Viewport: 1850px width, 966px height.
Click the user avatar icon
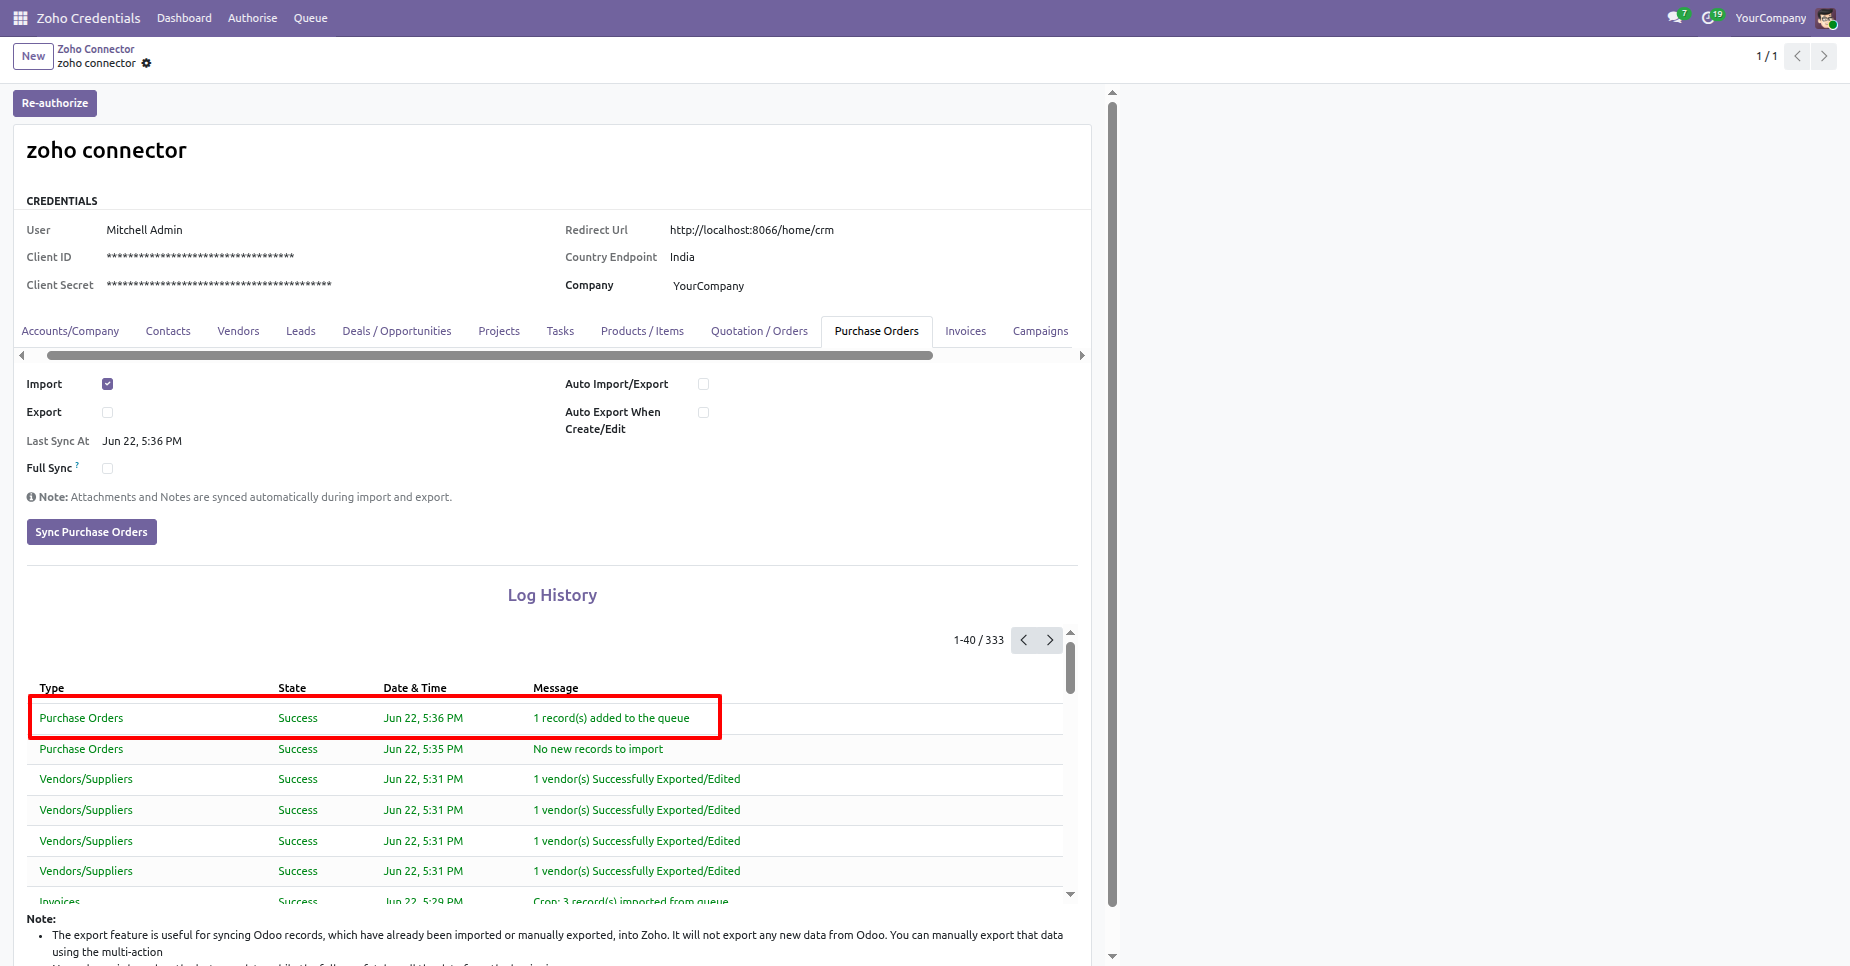click(1826, 18)
